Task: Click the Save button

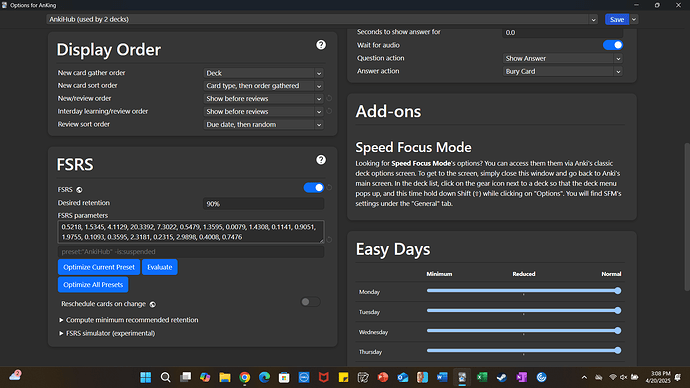Action: [x=617, y=19]
